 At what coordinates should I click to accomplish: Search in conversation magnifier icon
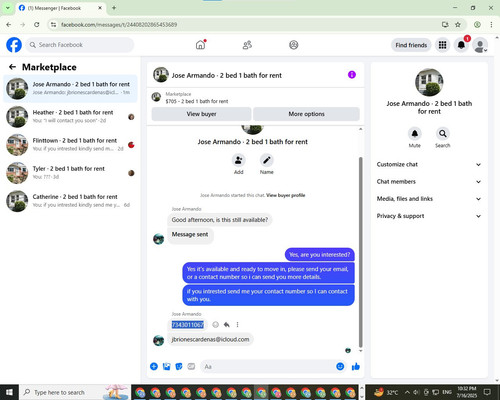pyautogui.click(x=443, y=134)
